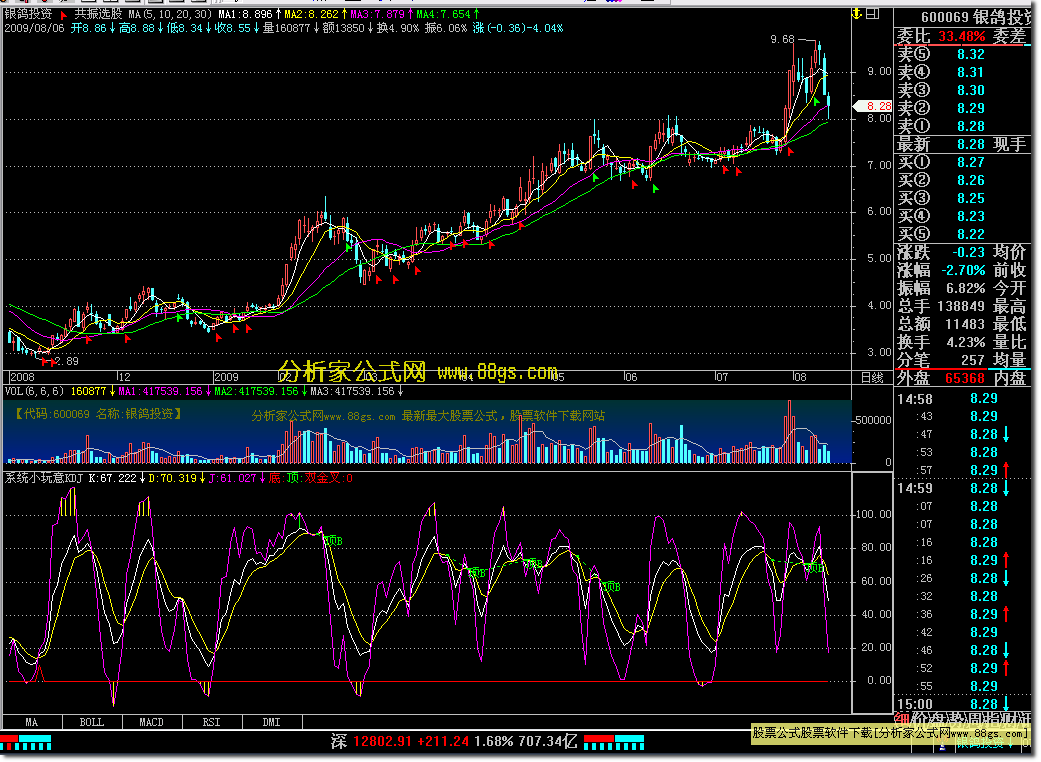Switch to the MA indicator tab
Image resolution: width=1041 pixels, height=762 pixels.
click(x=31, y=721)
